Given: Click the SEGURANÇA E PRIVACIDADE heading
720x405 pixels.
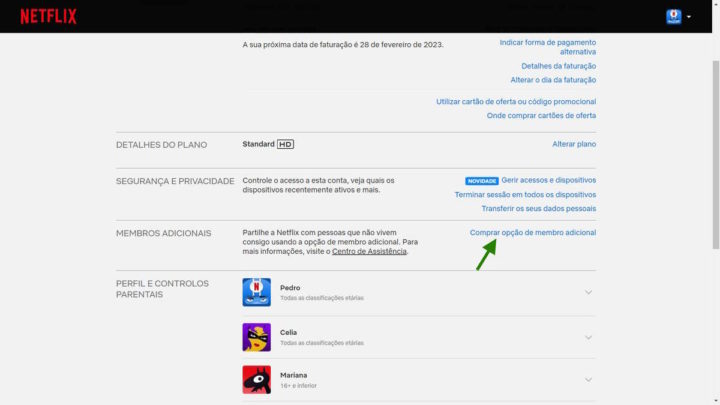Looking at the screenshot, I should point(175,181).
